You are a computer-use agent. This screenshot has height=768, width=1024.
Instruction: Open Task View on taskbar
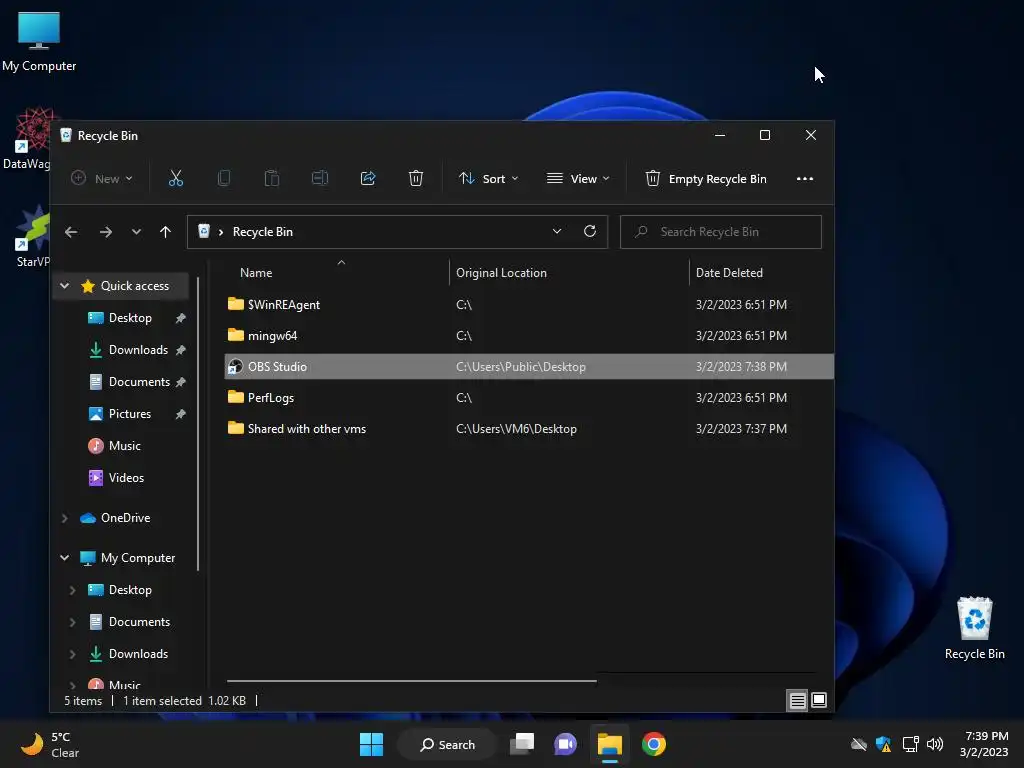coord(522,744)
